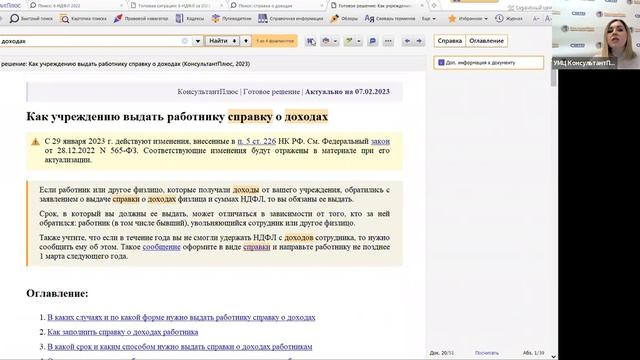Open Избранное star menu

[x=468, y=18]
